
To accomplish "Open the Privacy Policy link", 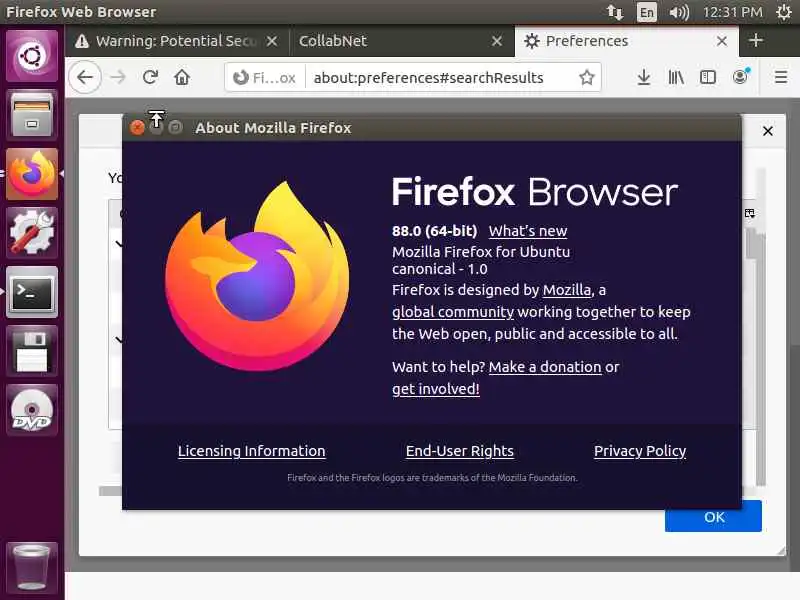I will pos(640,451).
